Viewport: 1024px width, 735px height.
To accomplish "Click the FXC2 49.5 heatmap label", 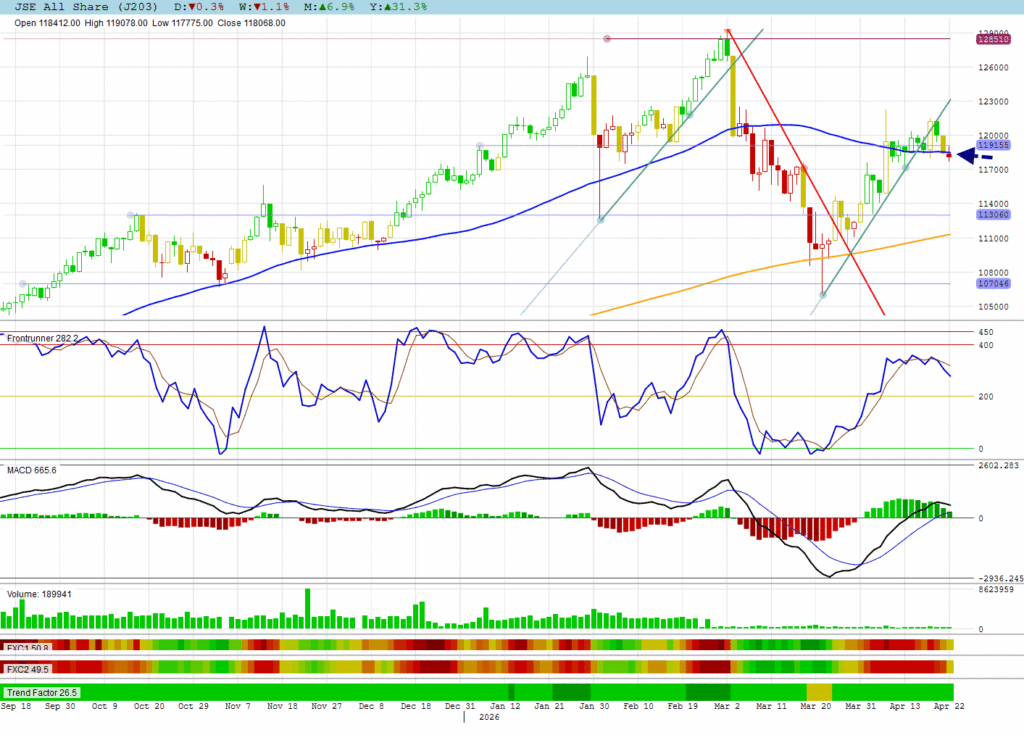I will tap(28, 667).
